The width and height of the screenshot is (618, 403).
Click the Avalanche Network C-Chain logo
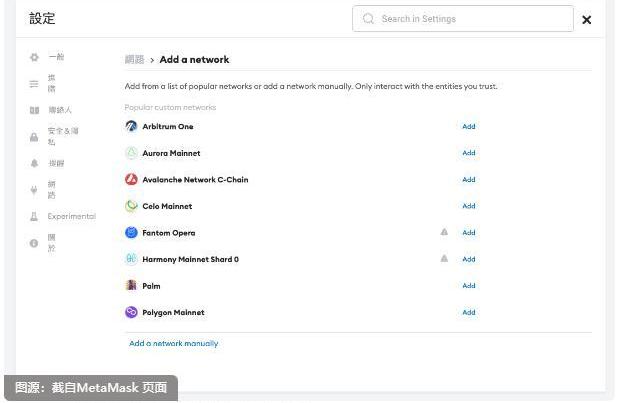point(131,180)
